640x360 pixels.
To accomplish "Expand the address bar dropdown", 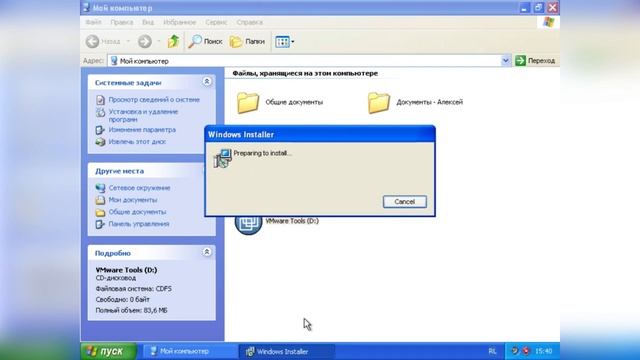I will coord(505,61).
